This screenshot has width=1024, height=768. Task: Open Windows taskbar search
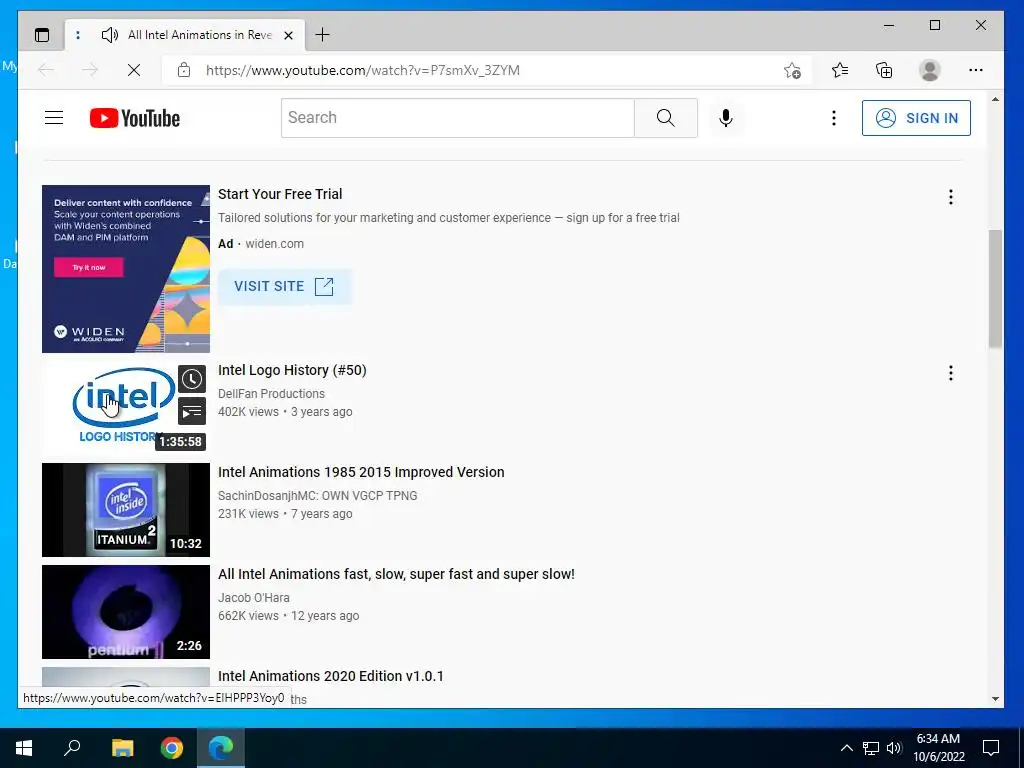coord(72,748)
